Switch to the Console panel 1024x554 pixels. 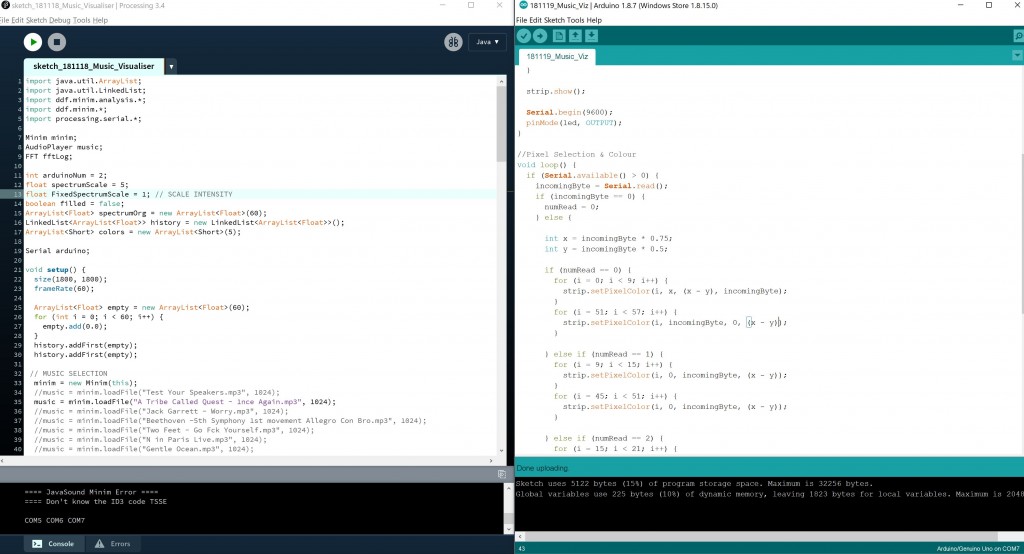pyautogui.click(x=52, y=543)
